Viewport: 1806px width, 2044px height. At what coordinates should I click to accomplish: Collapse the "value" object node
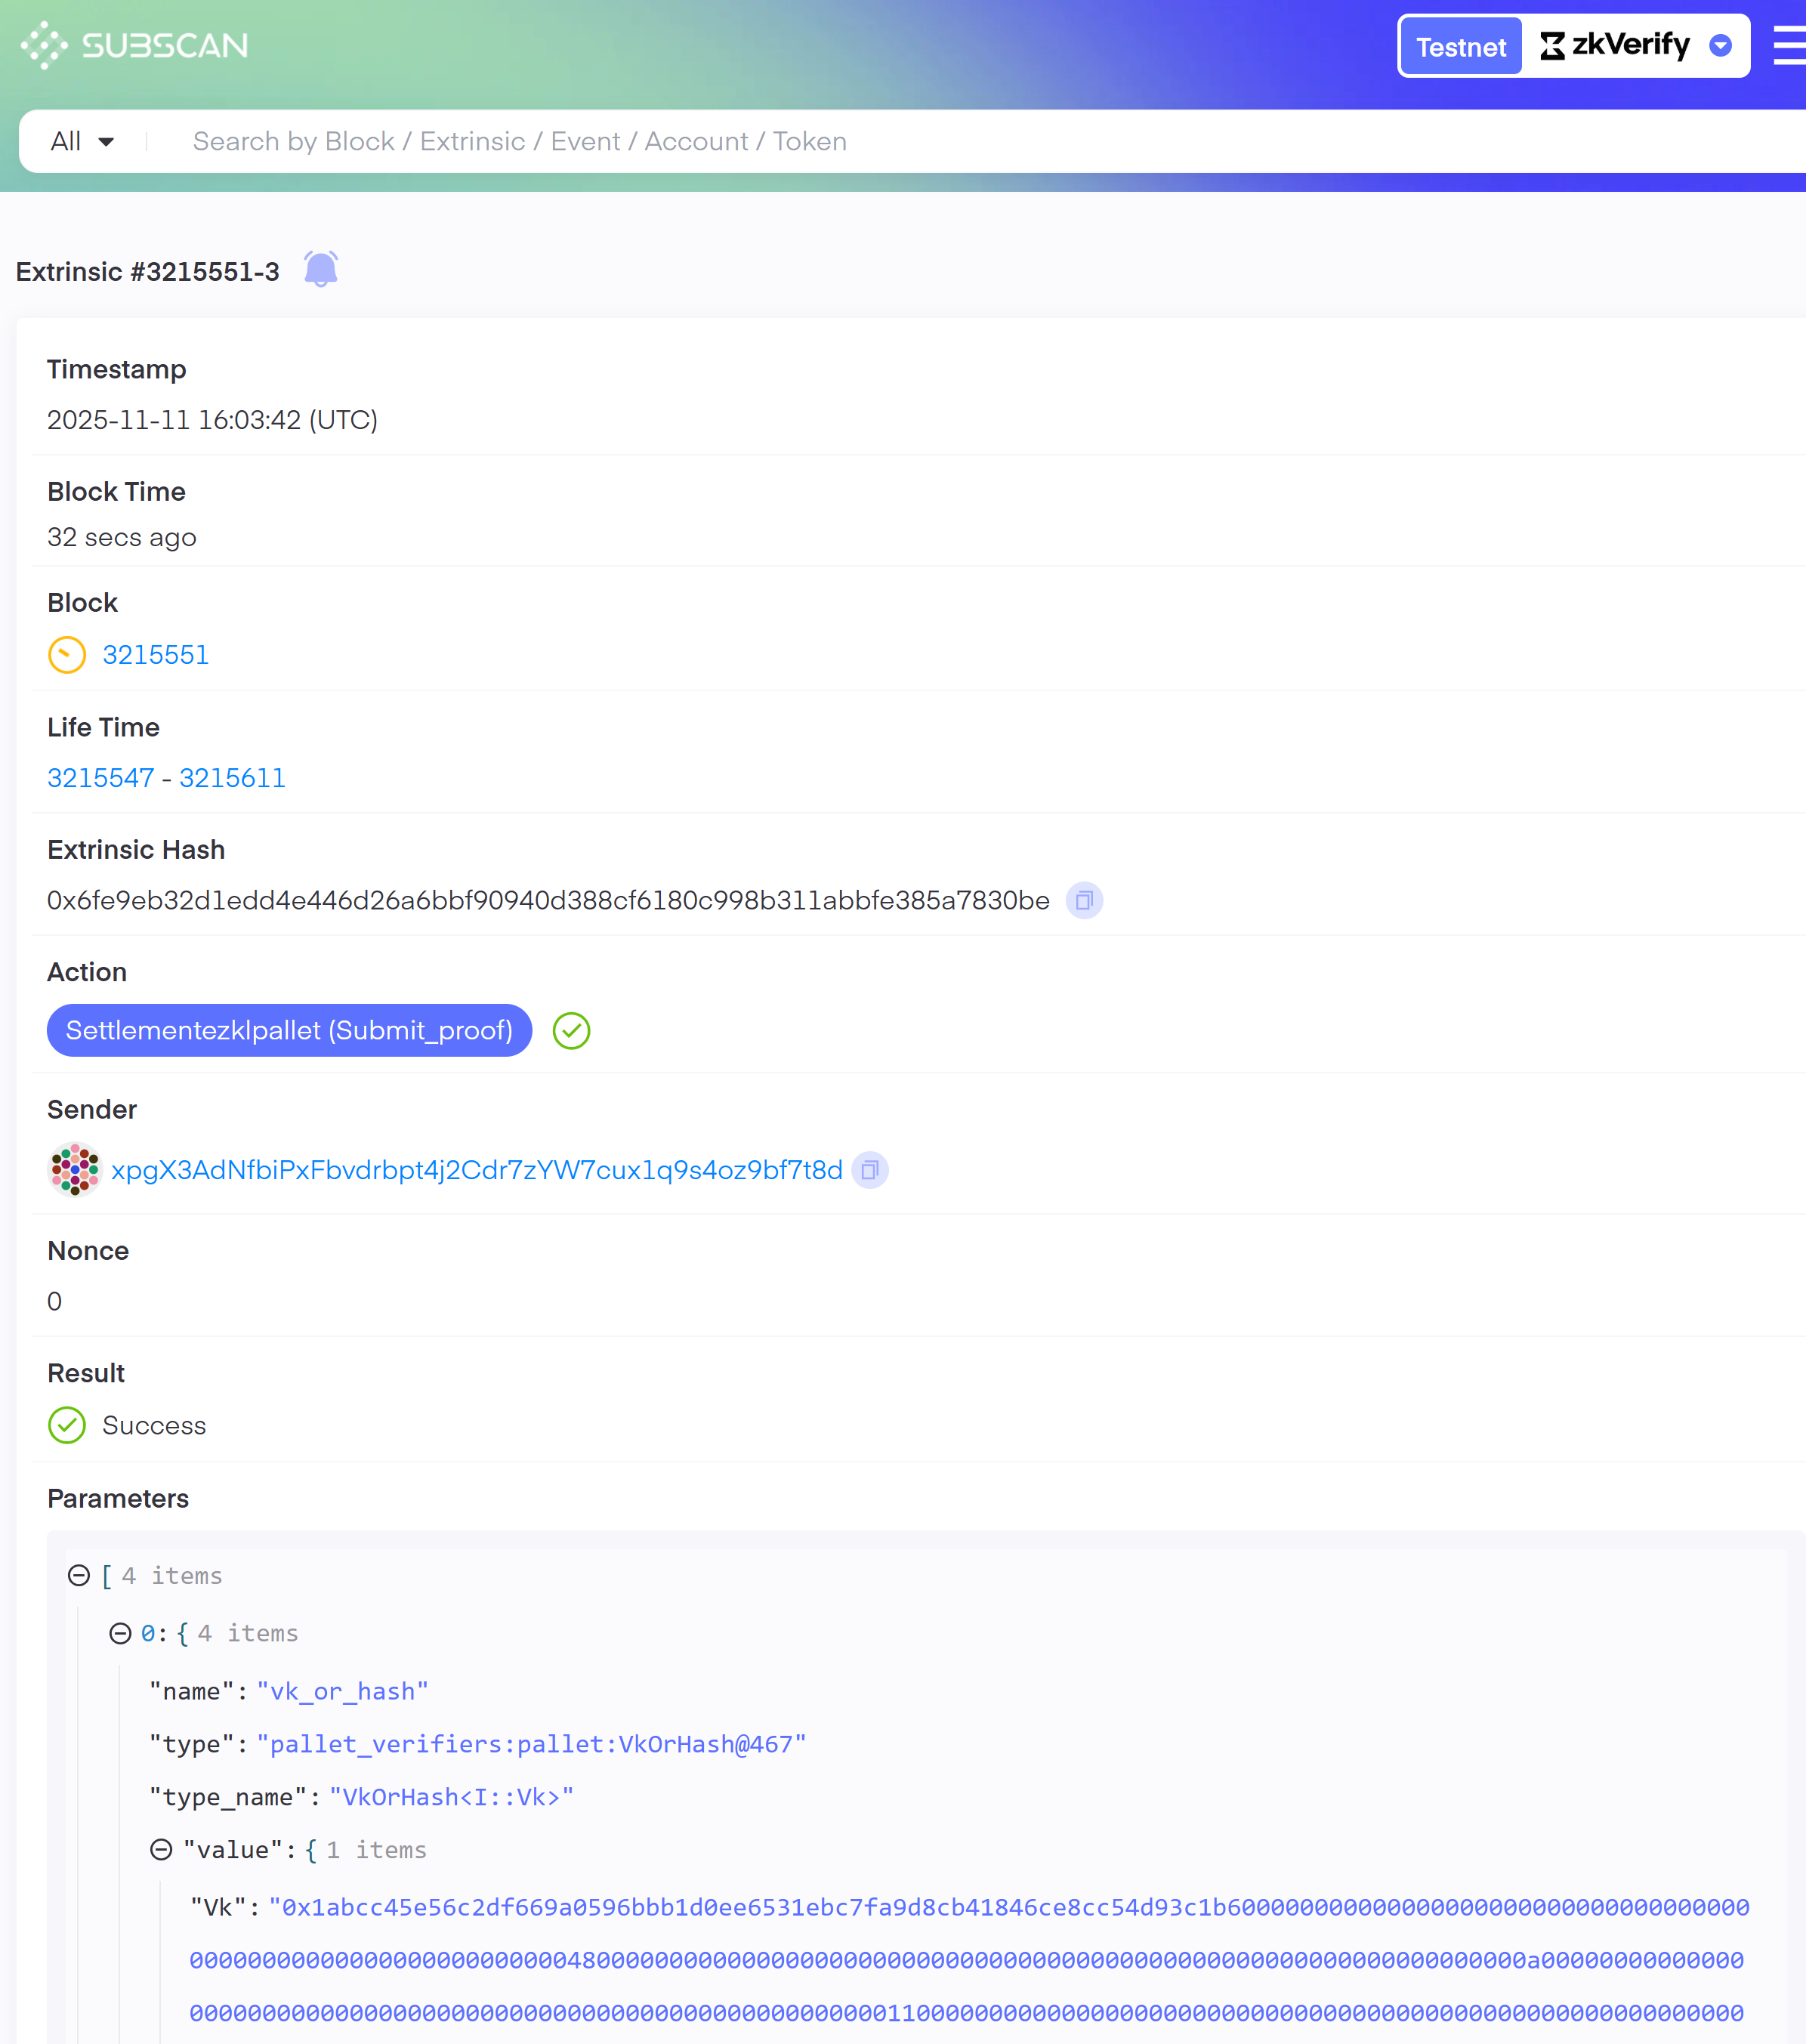coord(161,1850)
